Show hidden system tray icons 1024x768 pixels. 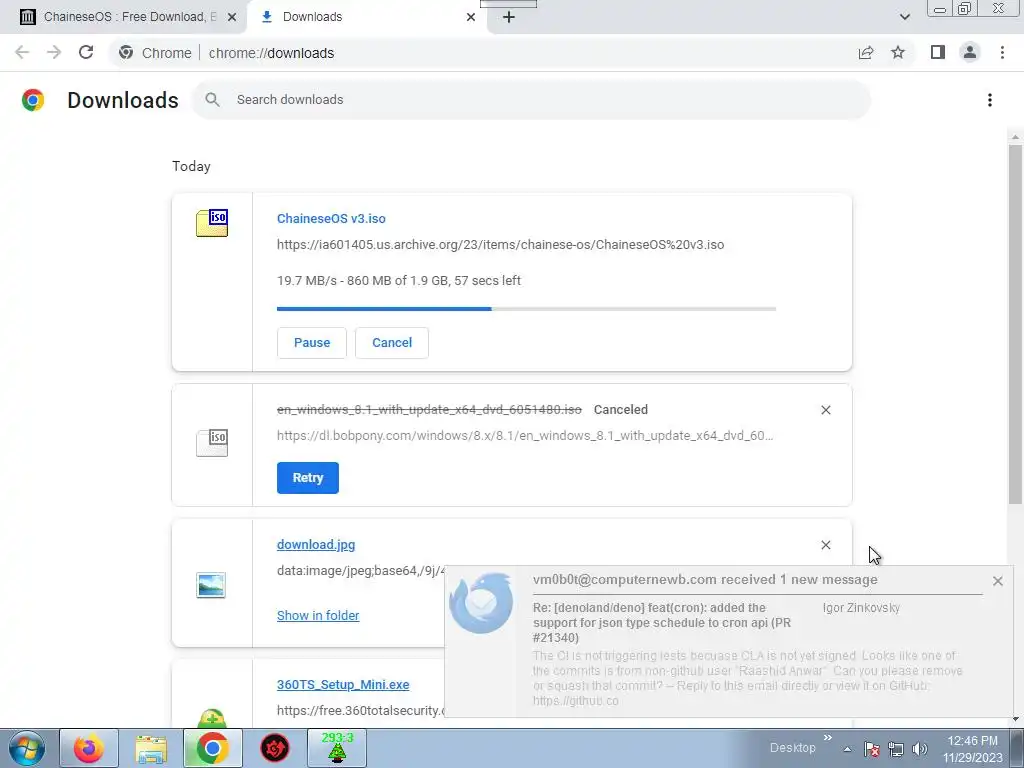point(847,749)
